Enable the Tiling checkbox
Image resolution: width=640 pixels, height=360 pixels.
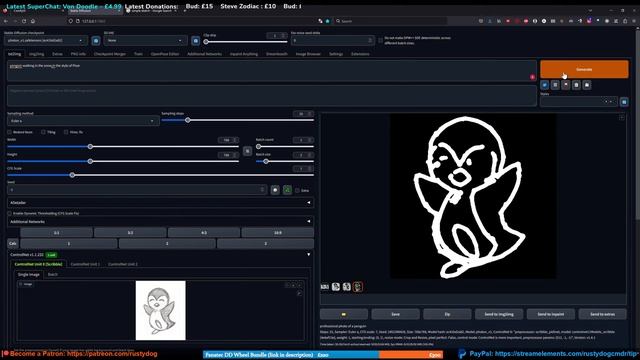[x=43, y=132]
